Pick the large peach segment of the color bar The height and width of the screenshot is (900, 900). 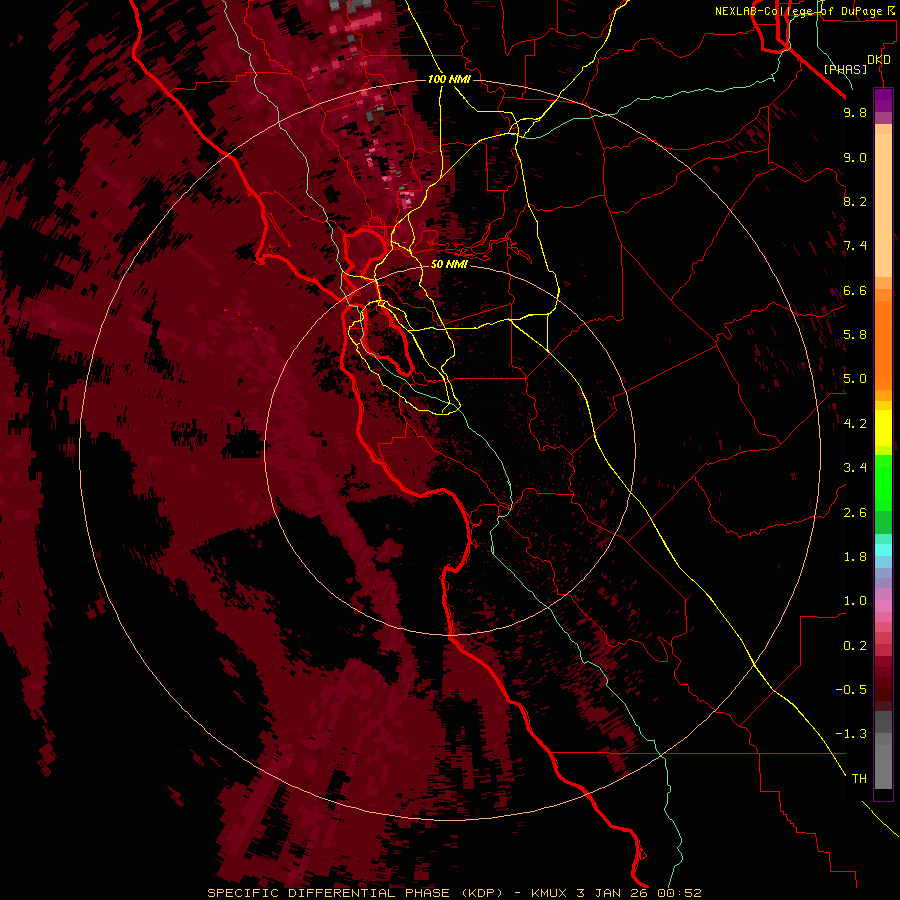point(883,205)
